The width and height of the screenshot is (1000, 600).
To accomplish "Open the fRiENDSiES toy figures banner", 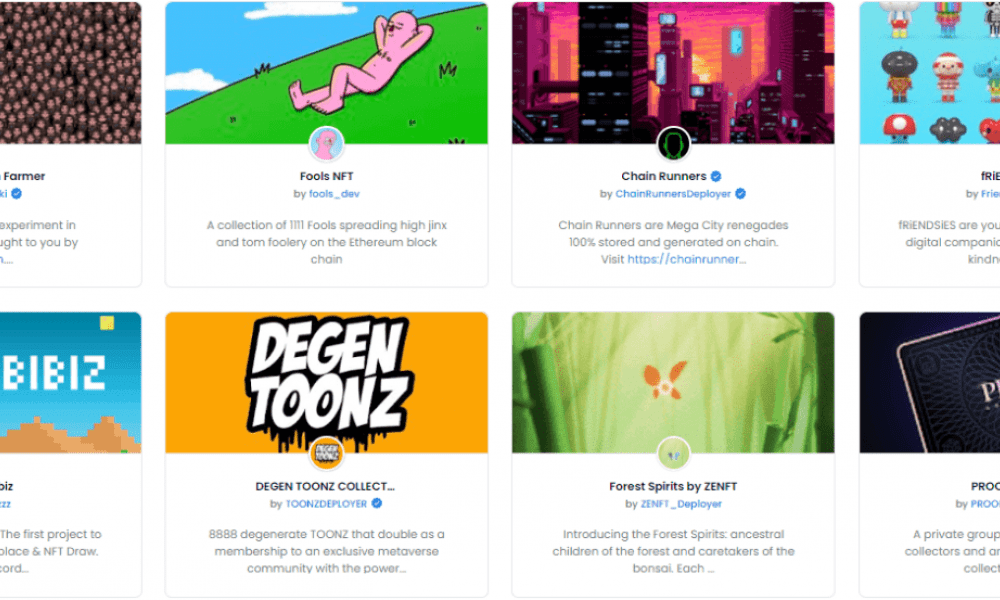I will pos(930,73).
